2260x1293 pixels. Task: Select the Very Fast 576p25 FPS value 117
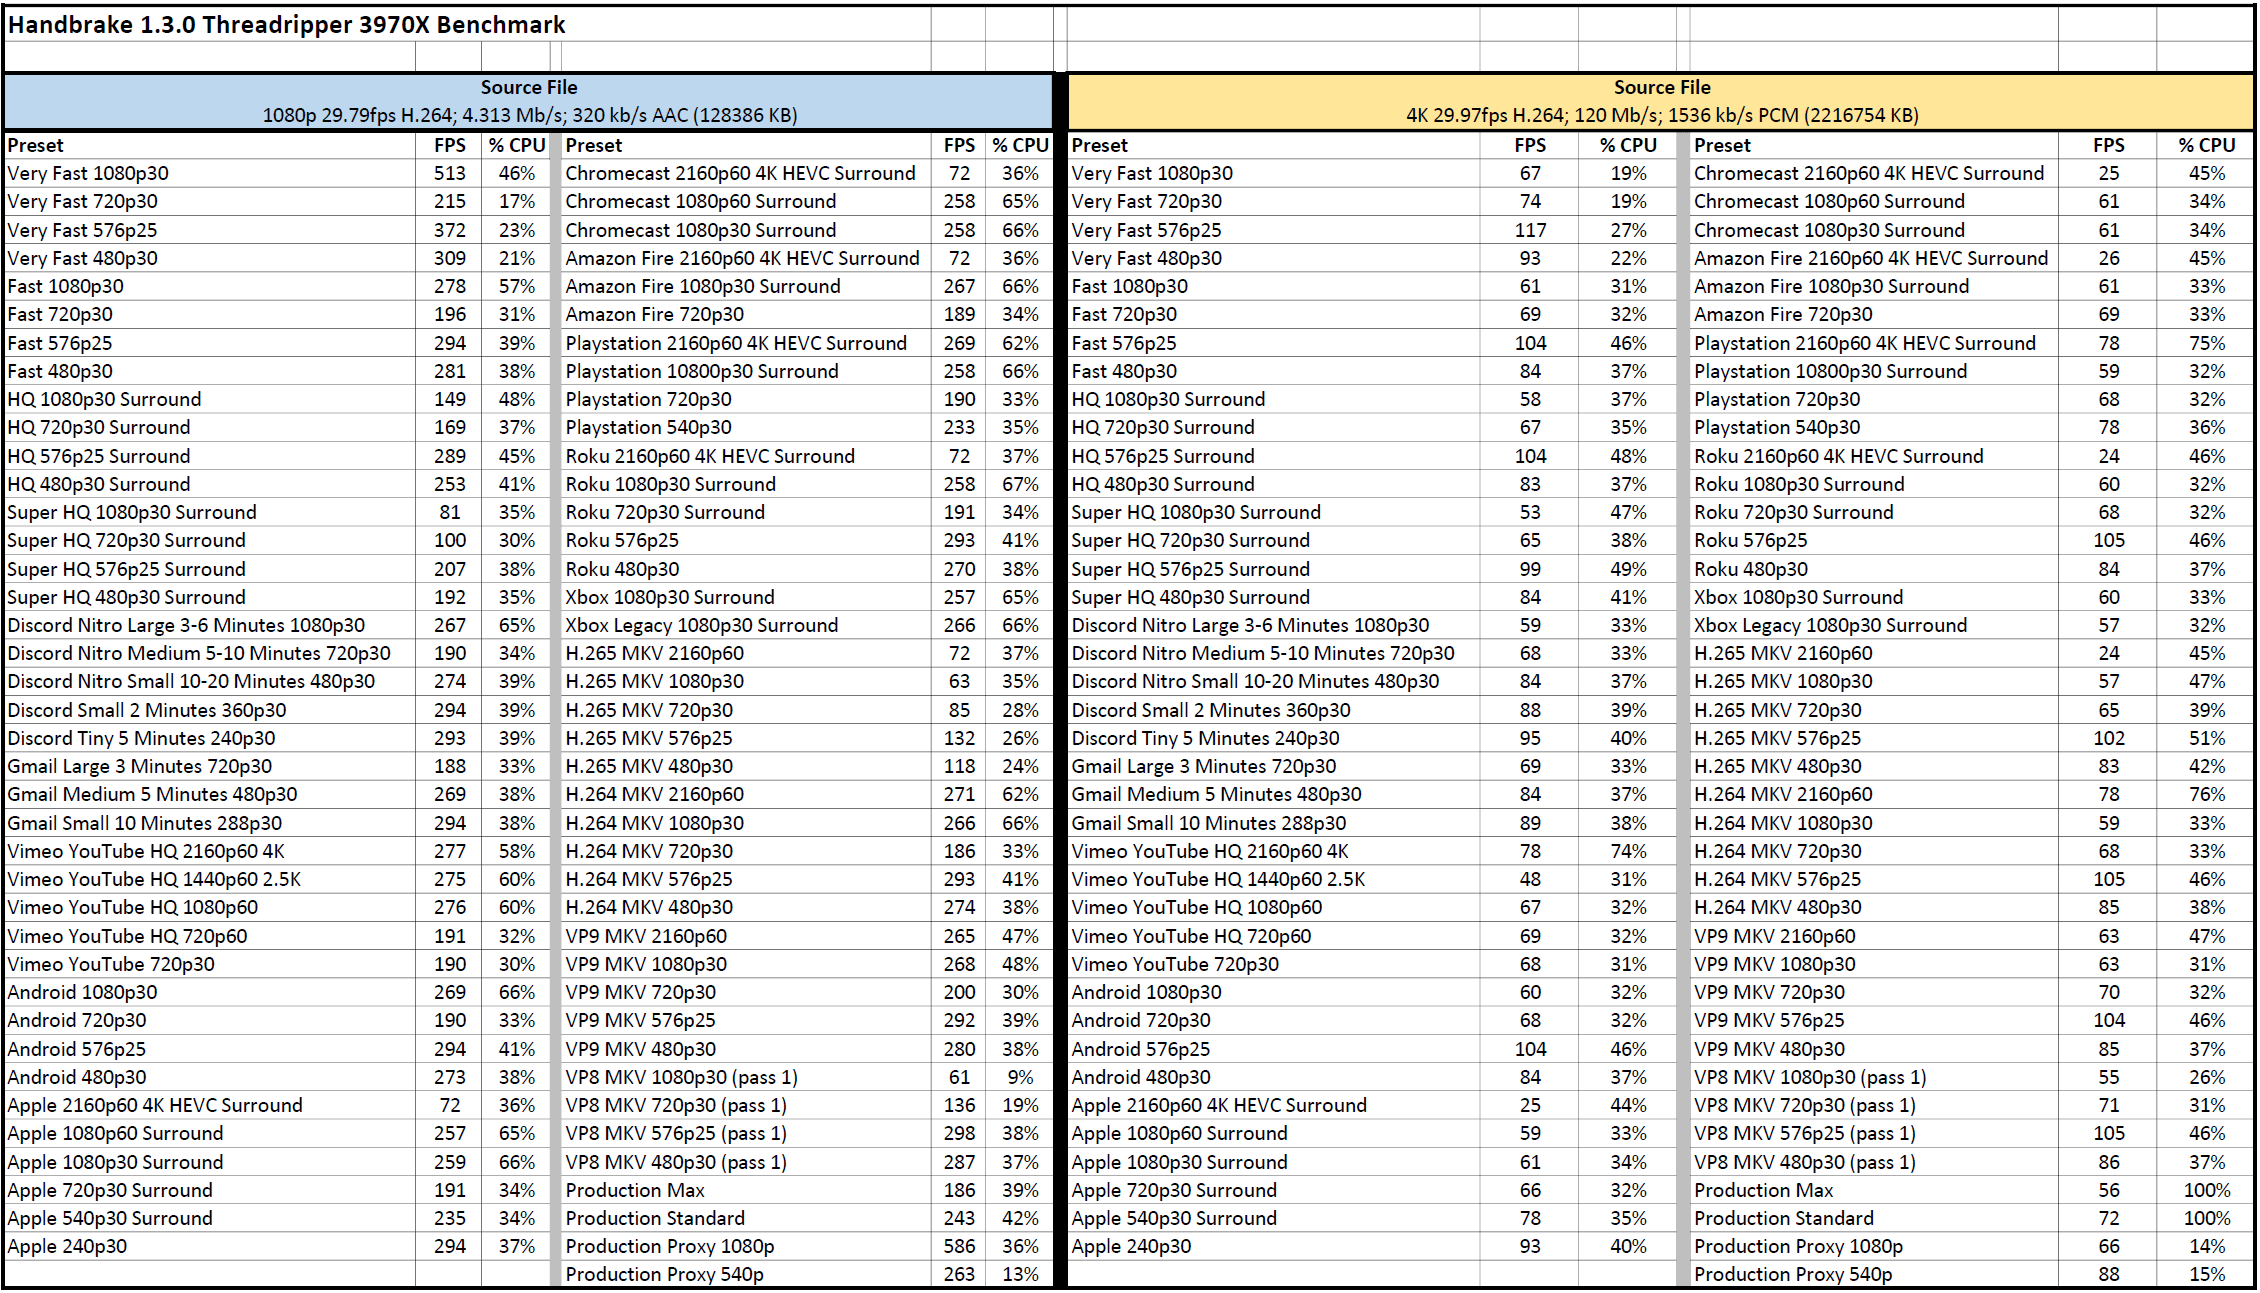point(1529,230)
